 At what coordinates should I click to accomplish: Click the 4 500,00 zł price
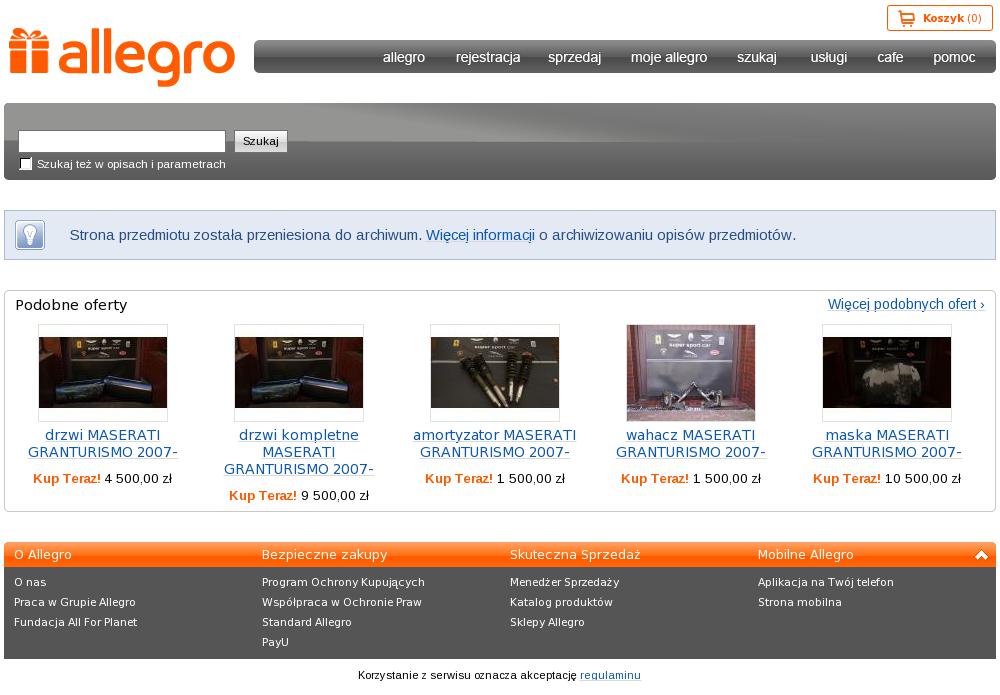138,479
